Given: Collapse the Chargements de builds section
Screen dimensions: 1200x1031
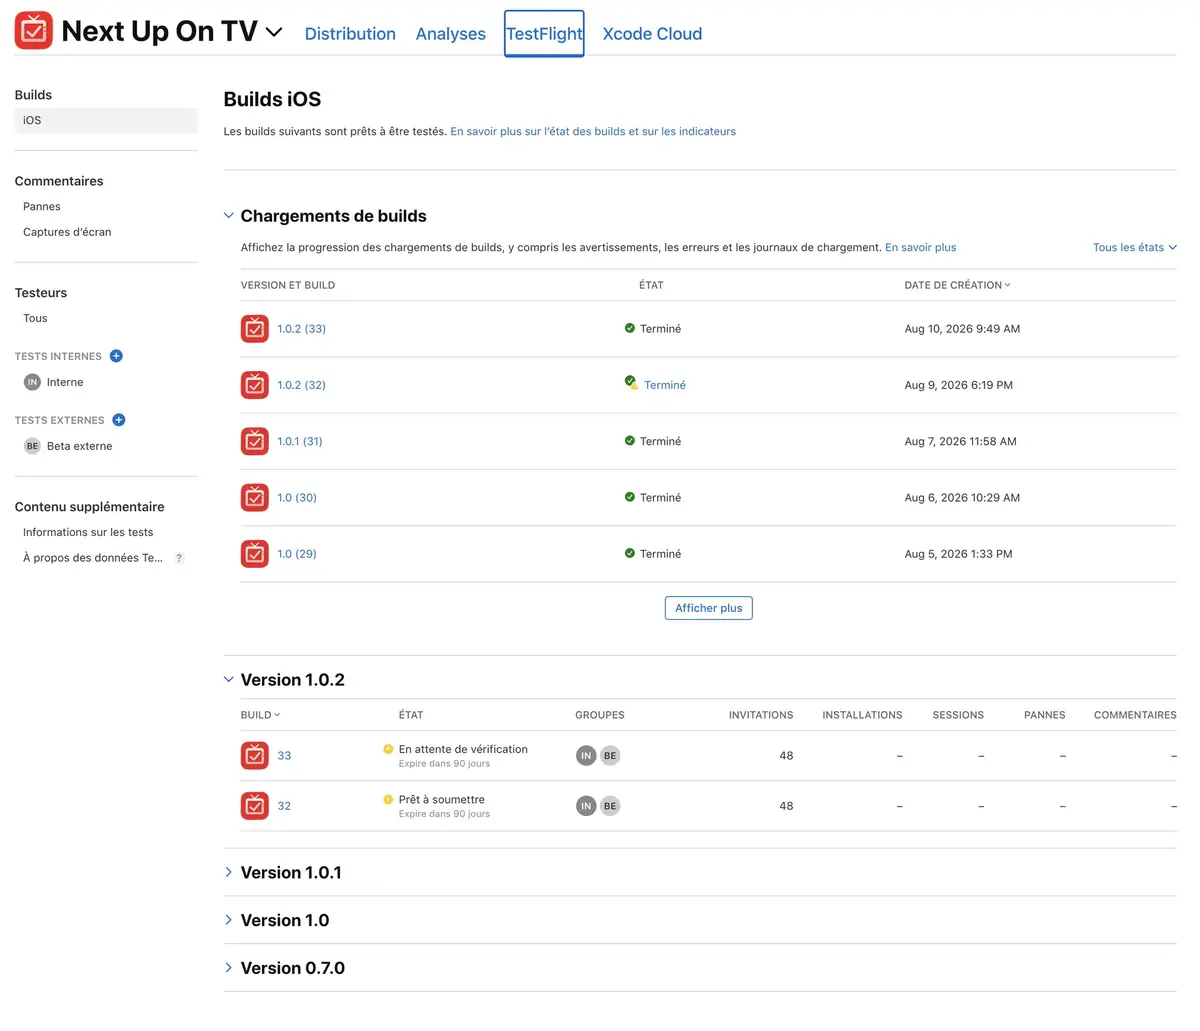Looking at the screenshot, I should [229, 216].
